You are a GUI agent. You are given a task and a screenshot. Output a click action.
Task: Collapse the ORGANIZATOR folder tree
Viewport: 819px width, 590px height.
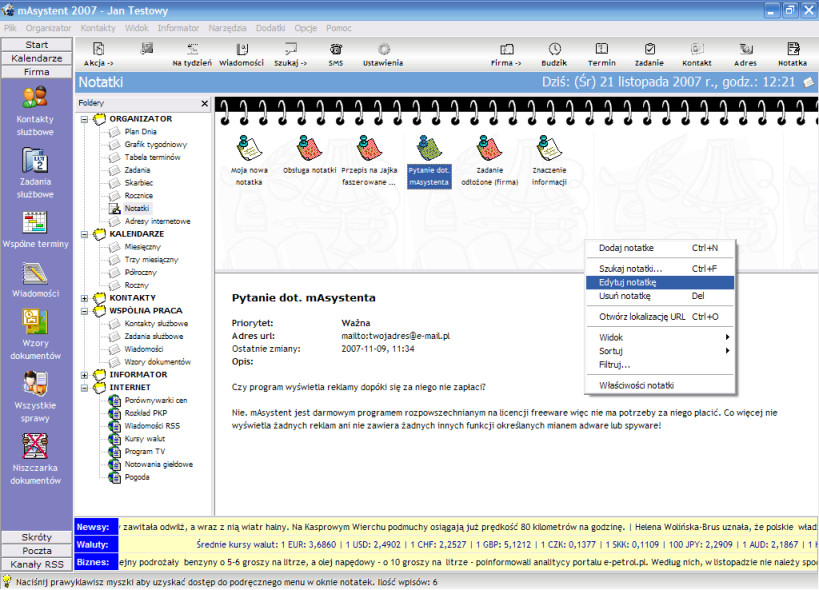(x=85, y=120)
